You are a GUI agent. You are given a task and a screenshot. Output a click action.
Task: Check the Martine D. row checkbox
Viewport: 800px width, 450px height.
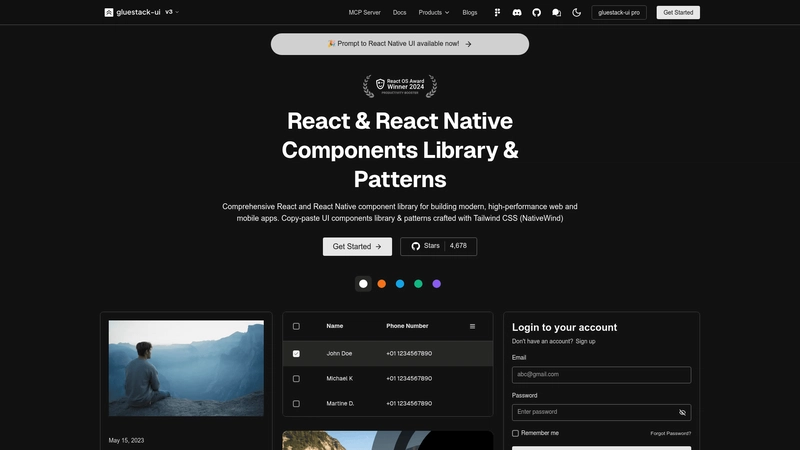pyautogui.click(x=296, y=404)
